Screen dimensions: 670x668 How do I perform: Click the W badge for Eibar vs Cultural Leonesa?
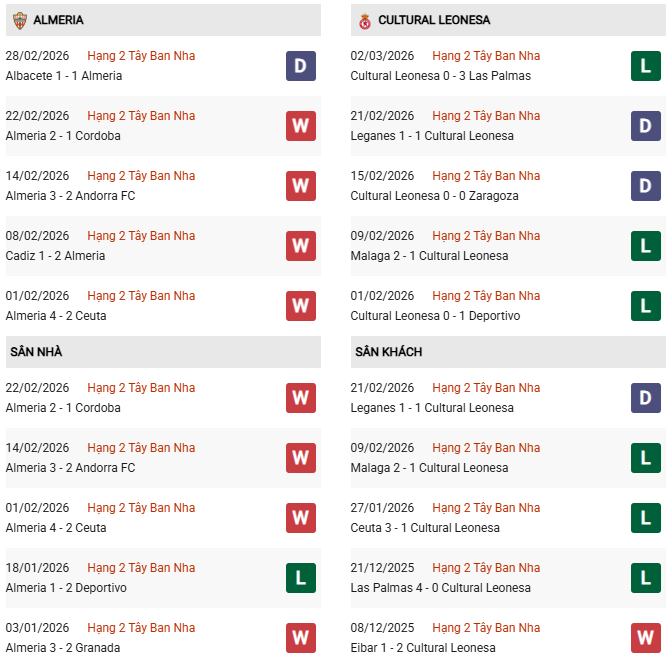(x=646, y=638)
